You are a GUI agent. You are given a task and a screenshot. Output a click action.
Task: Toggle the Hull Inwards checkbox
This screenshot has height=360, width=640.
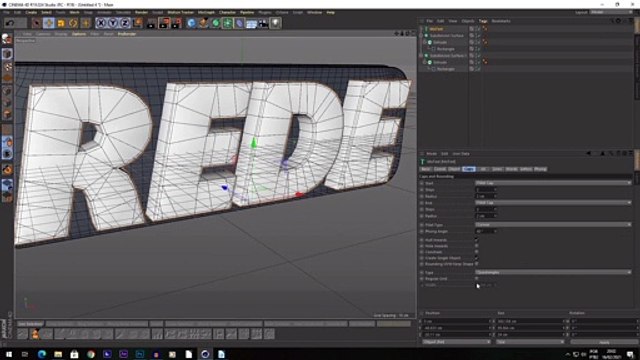tap(477, 240)
